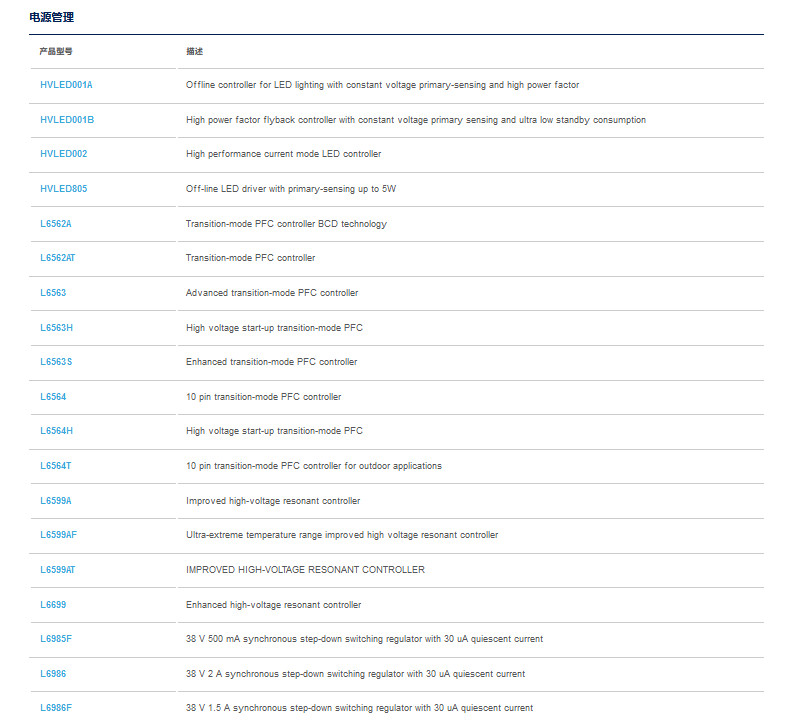Open the L6564H product link
Viewport: 805px width, 720px height.
click(x=56, y=430)
